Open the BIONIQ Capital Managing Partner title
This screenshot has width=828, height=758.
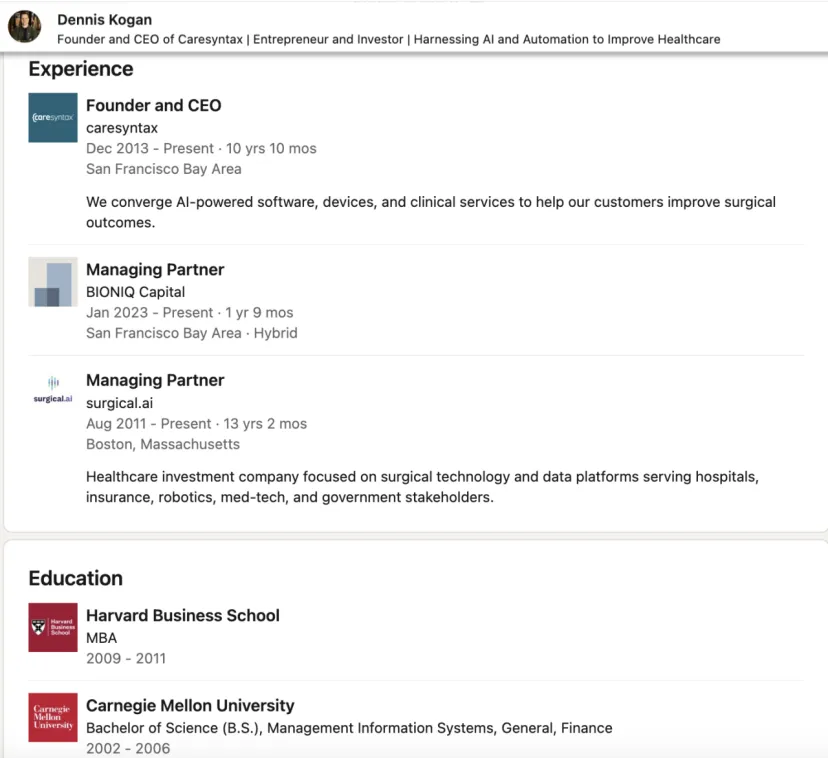point(155,269)
